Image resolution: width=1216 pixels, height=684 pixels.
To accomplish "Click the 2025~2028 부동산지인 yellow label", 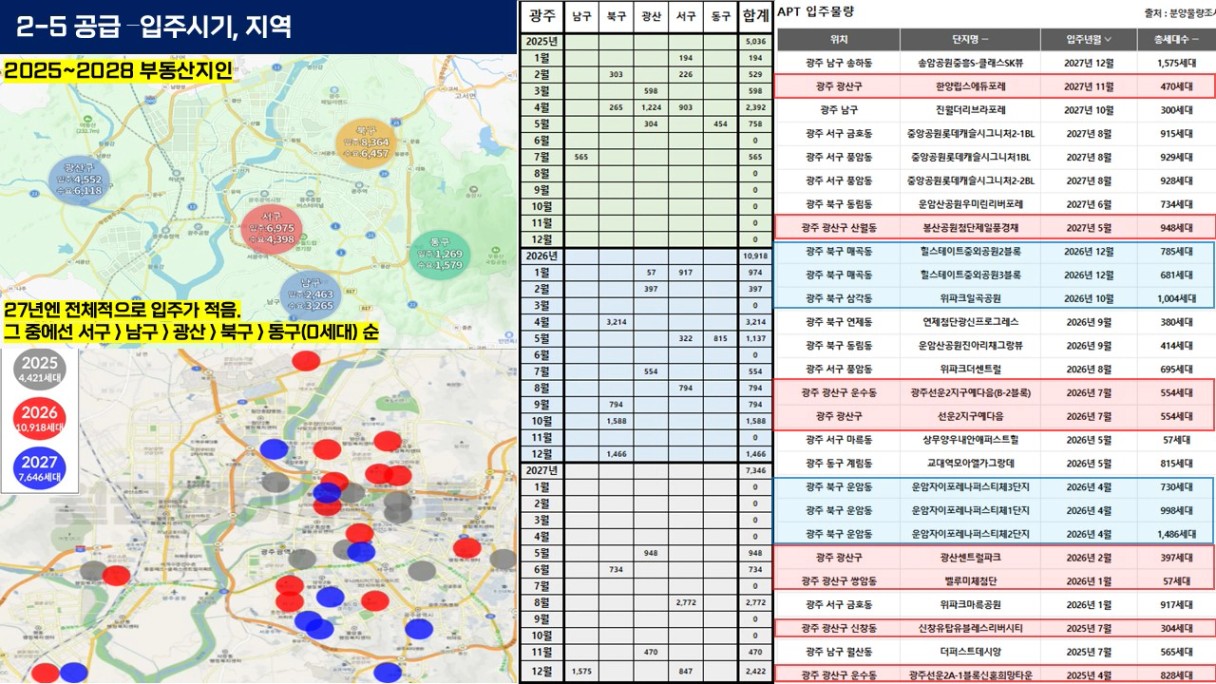I will [119, 72].
